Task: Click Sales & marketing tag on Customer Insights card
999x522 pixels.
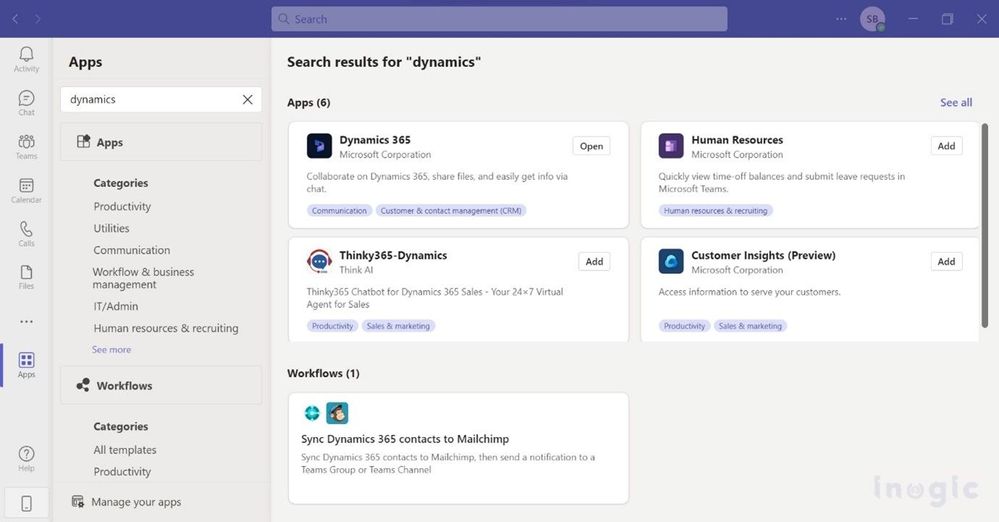Action: [x=750, y=326]
